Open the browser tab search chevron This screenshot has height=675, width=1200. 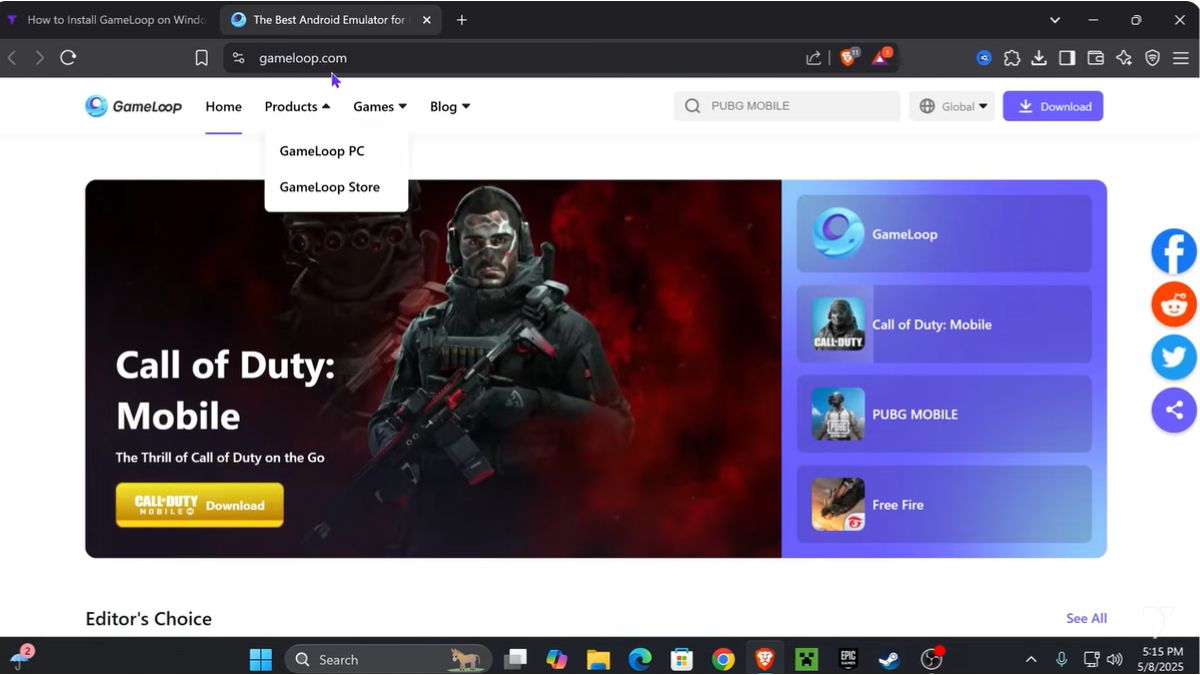(x=1055, y=20)
